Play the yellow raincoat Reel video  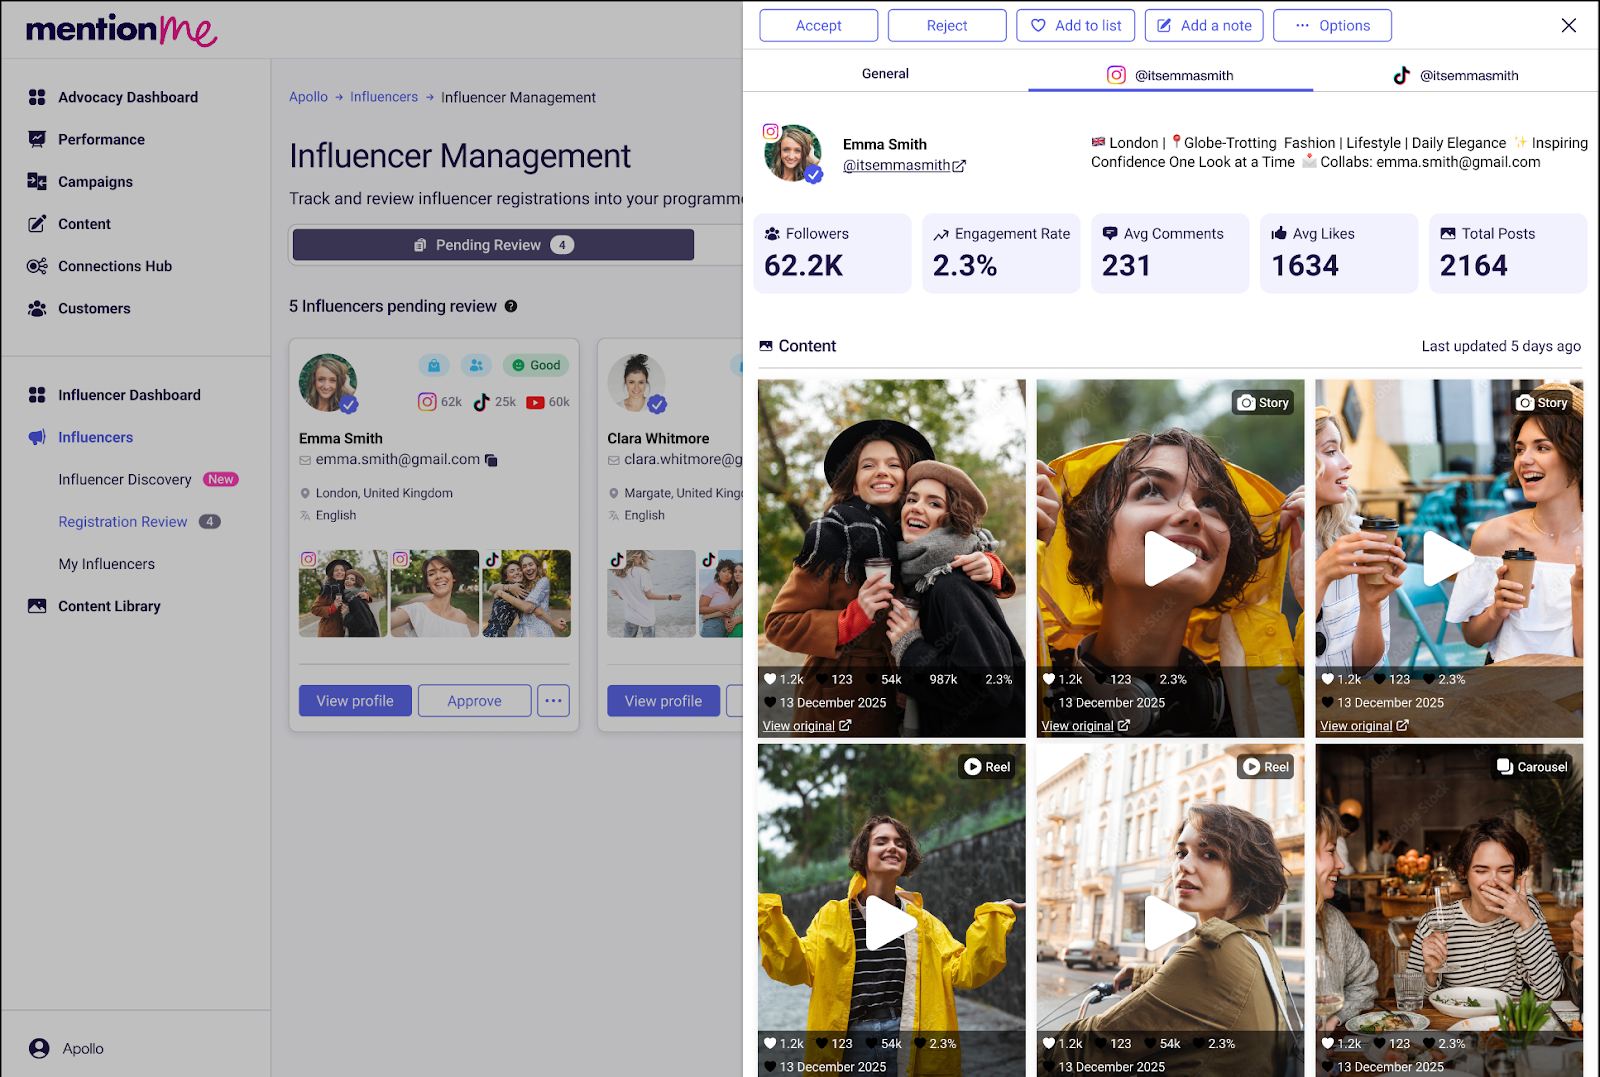point(890,922)
